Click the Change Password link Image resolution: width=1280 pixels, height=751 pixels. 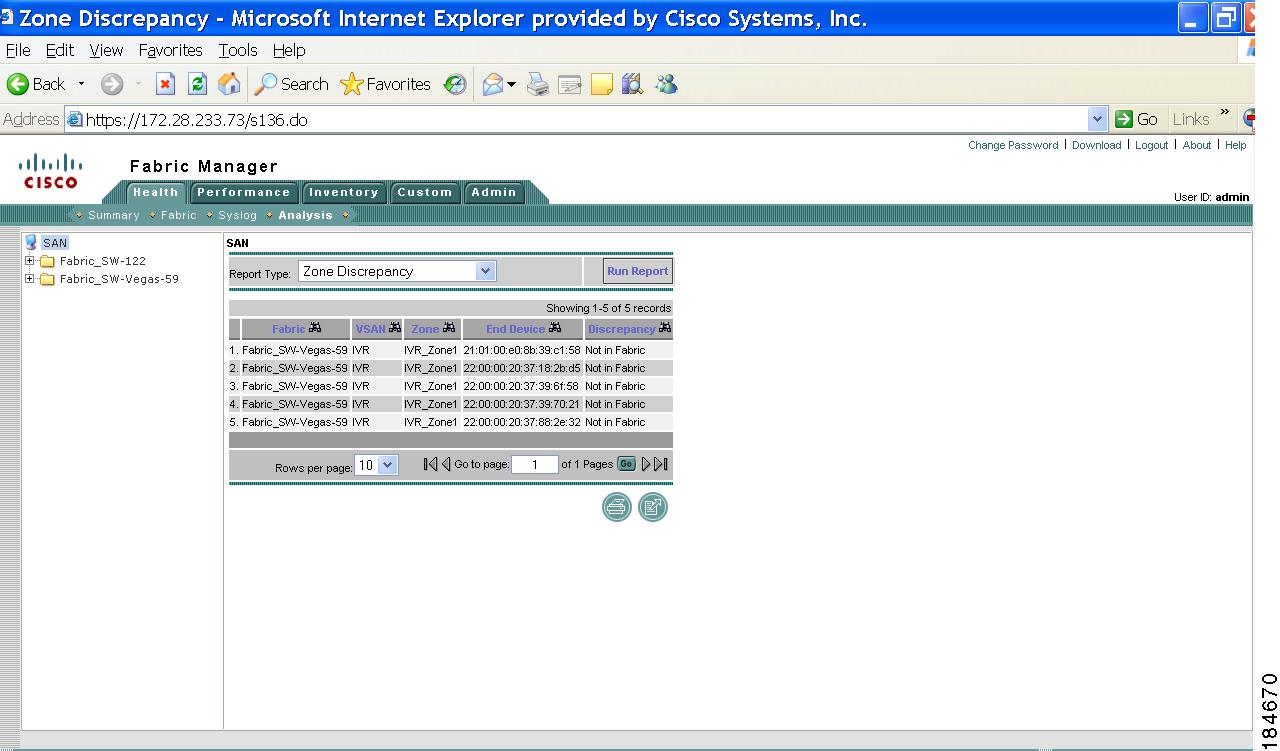pyautogui.click(x=1013, y=145)
